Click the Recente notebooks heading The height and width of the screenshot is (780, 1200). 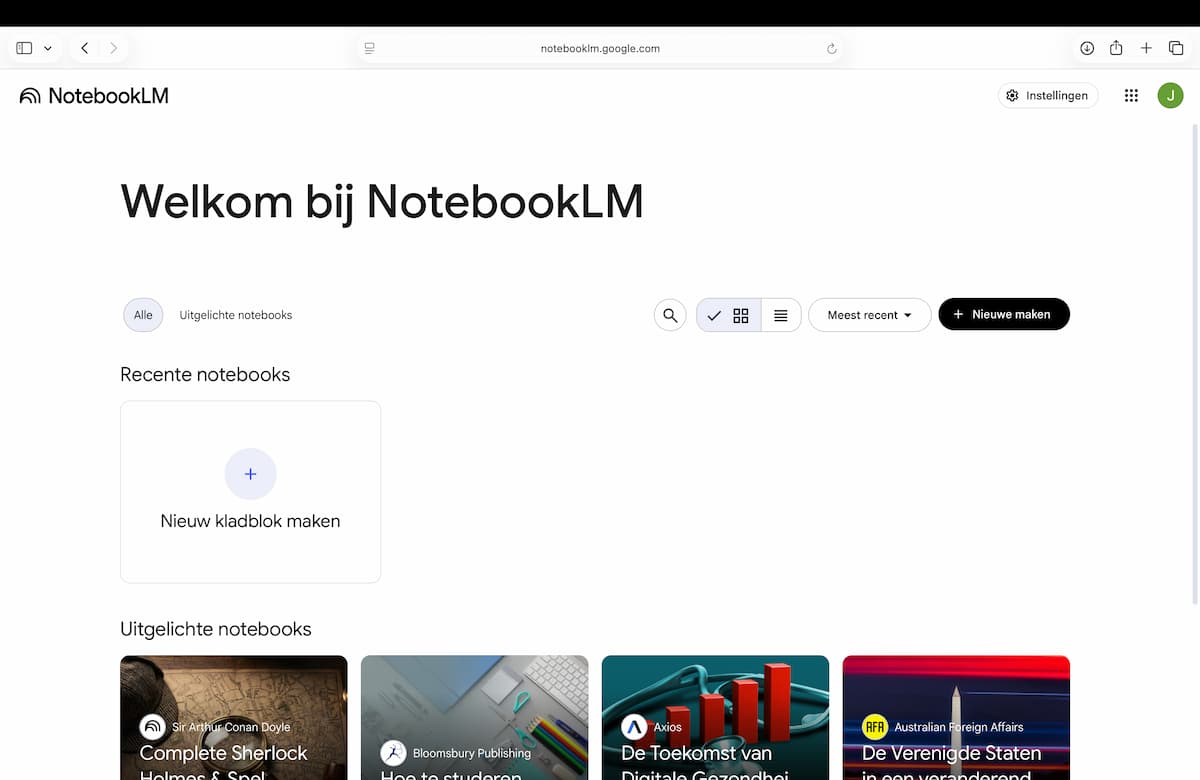[x=205, y=375]
